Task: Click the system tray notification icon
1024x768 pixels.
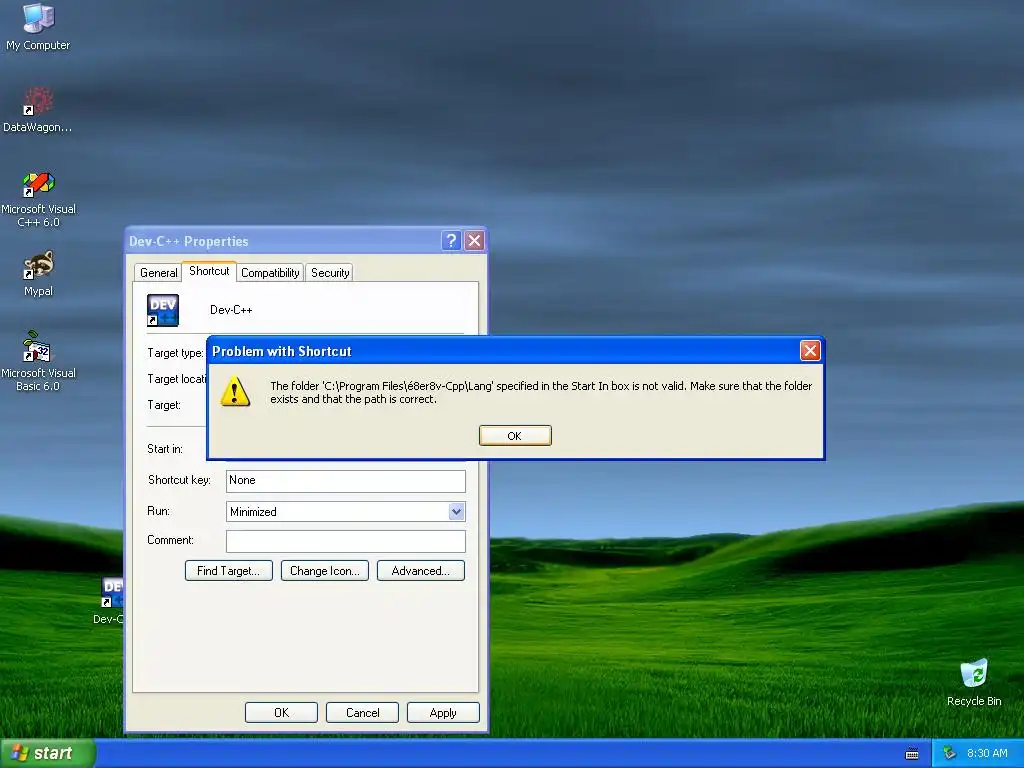Action: click(950, 753)
